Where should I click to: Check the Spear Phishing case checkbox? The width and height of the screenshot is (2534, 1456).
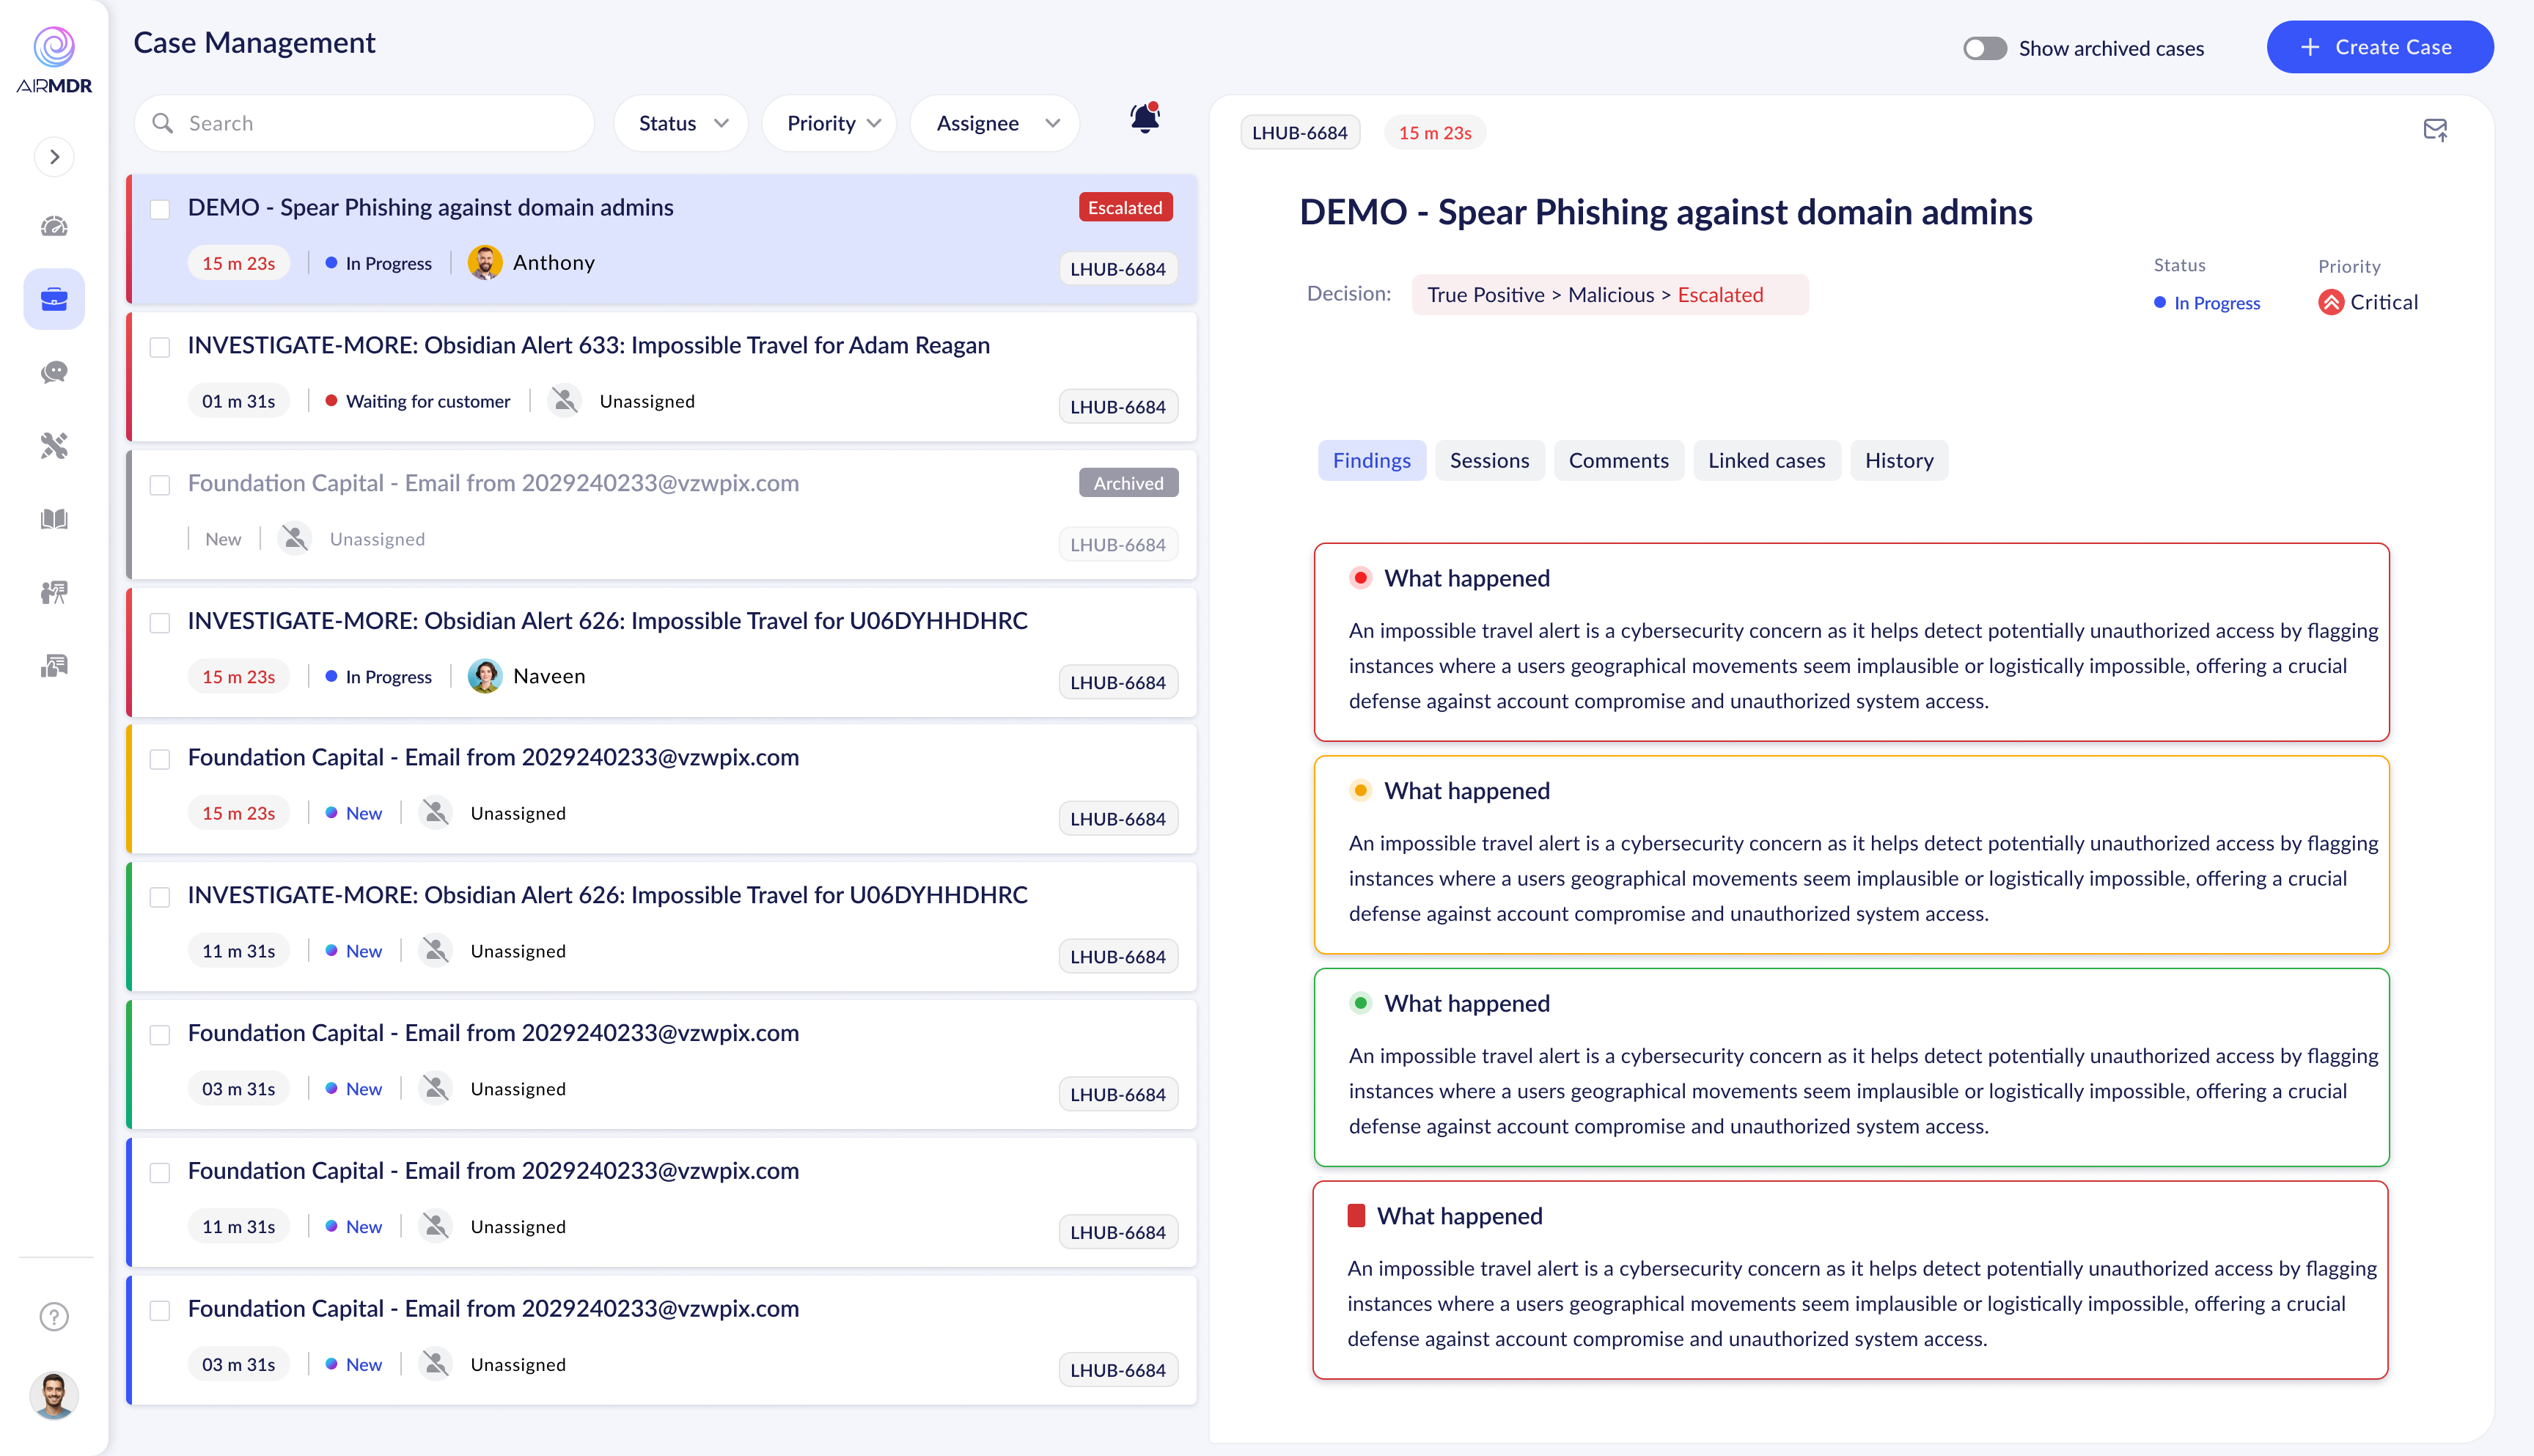tap(160, 209)
